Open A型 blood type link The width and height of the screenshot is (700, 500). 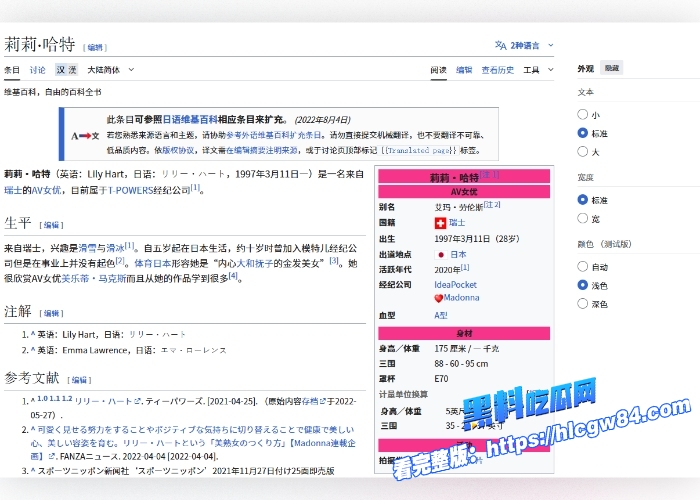(441, 315)
